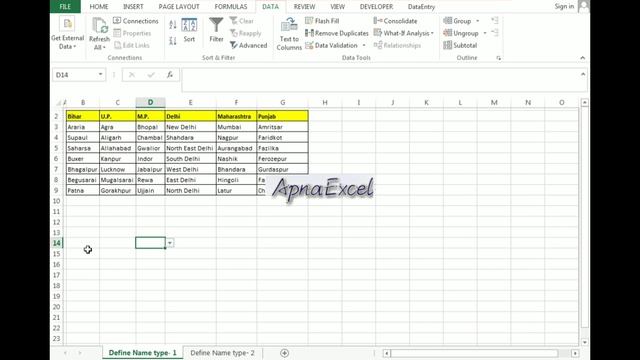This screenshot has width=640, height=360.
Task: Run Flash Fill
Action: point(322,21)
